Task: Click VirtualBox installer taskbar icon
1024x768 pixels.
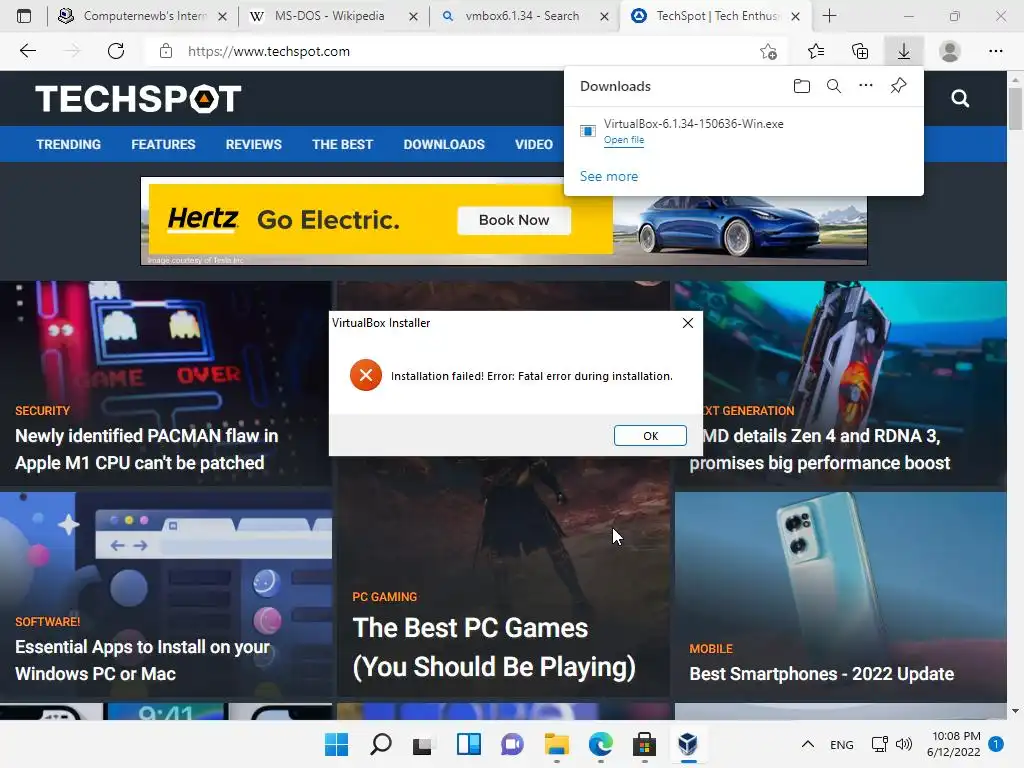Action: [x=688, y=744]
